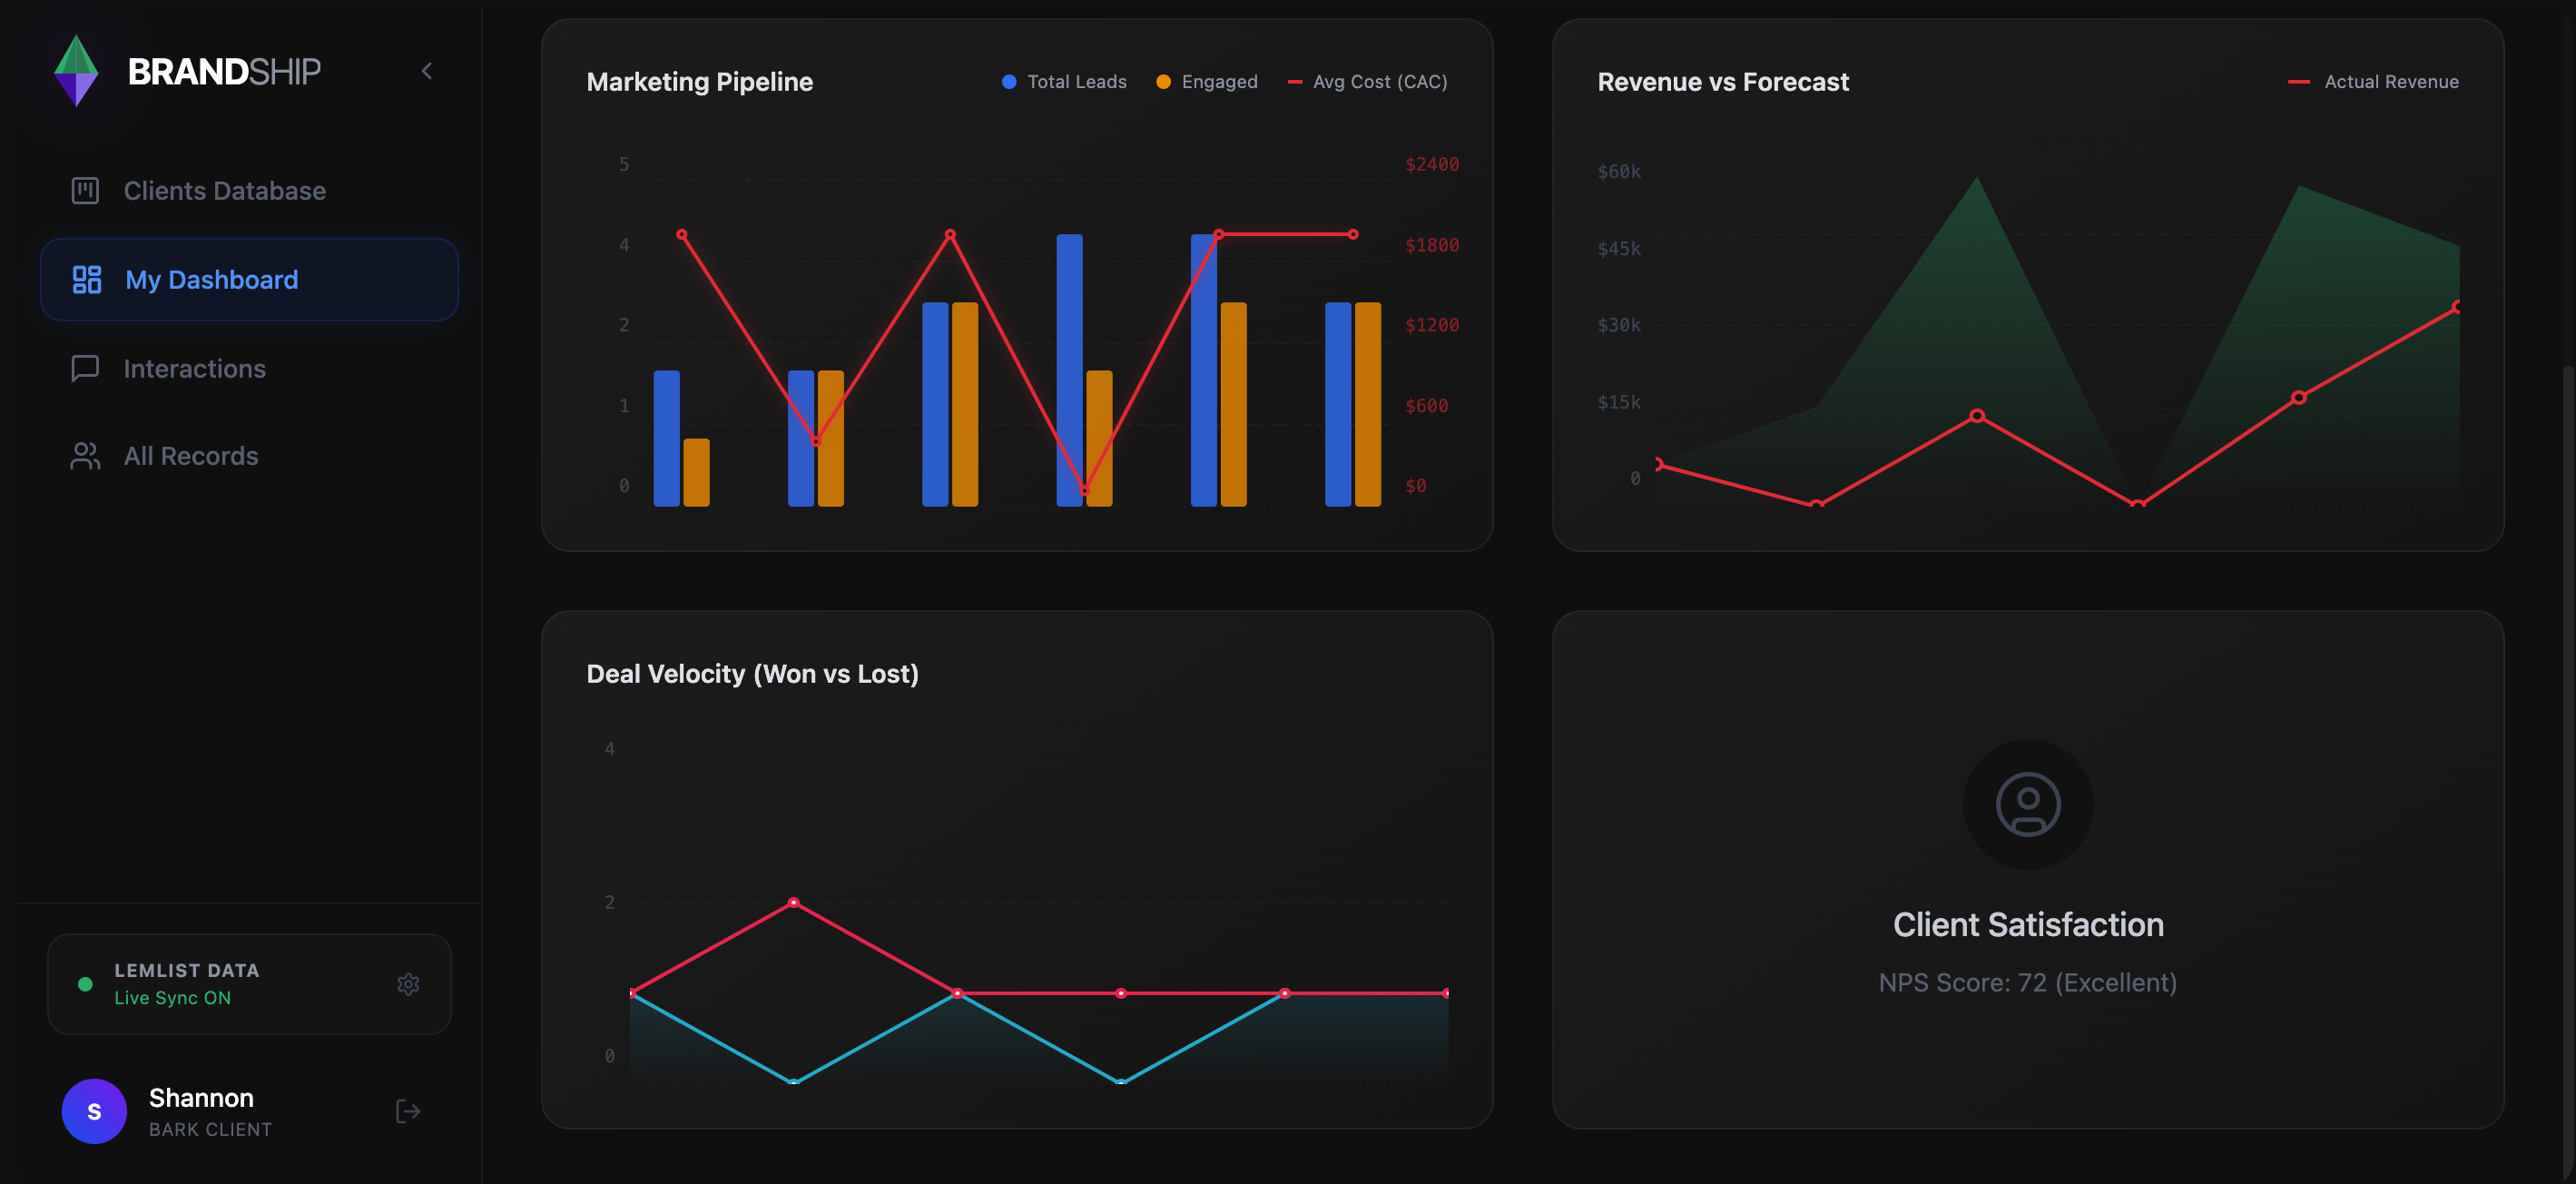
Task: Expand the Shannon account section
Action: [201, 1110]
